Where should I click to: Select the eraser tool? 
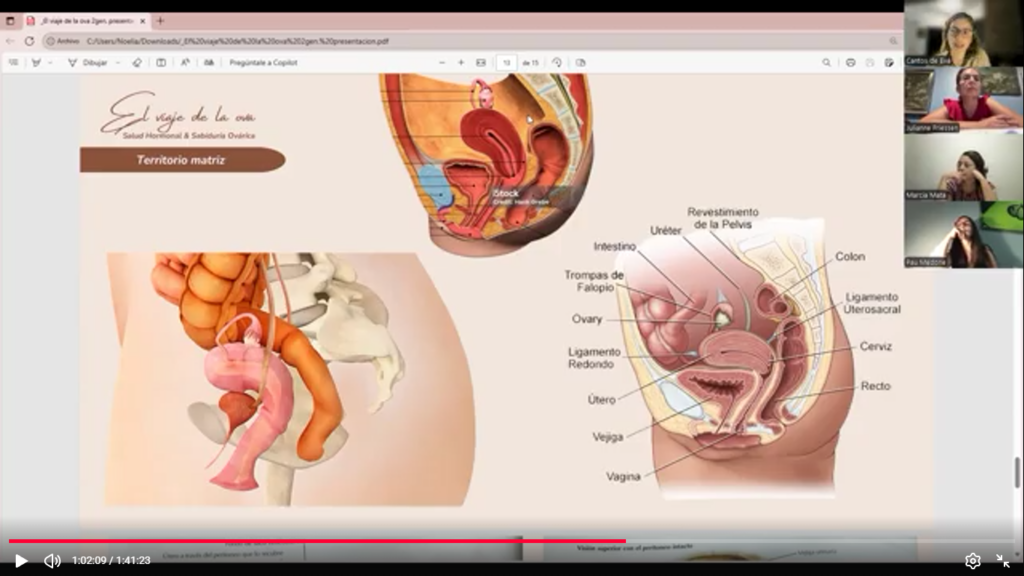point(137,62)
